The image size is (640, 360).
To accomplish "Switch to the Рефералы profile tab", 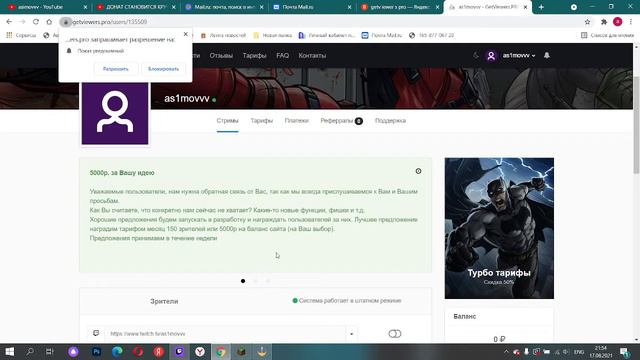I will point(342,121).
